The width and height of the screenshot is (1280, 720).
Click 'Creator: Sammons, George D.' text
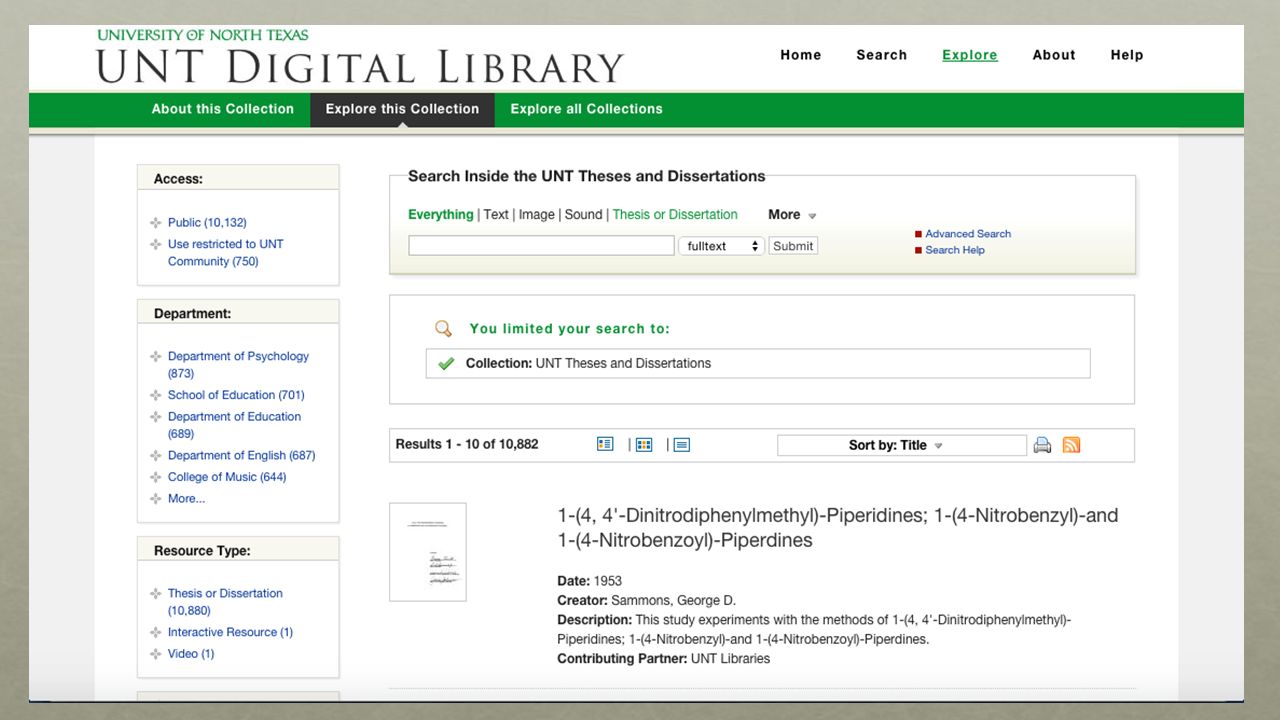point(646,601)
